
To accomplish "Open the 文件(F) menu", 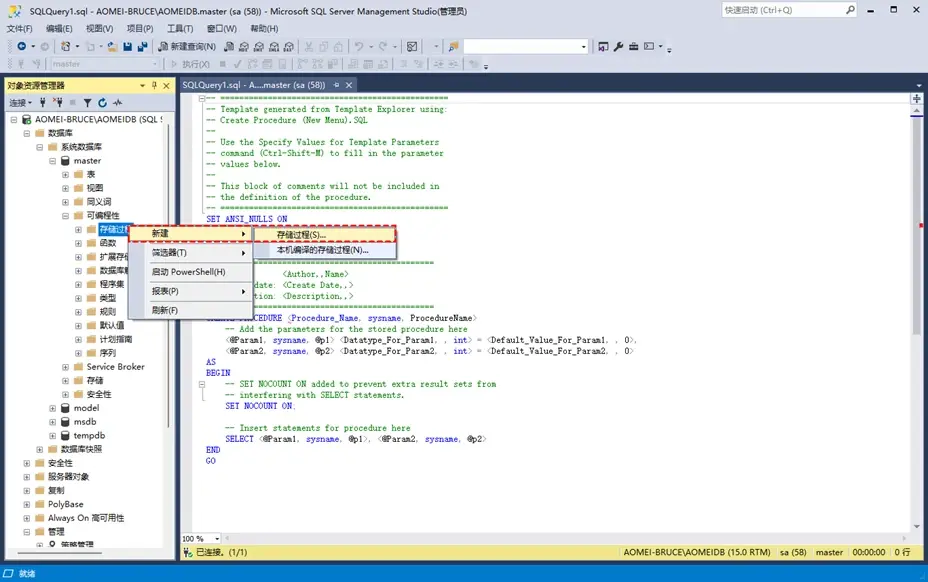I will (19, 28).
